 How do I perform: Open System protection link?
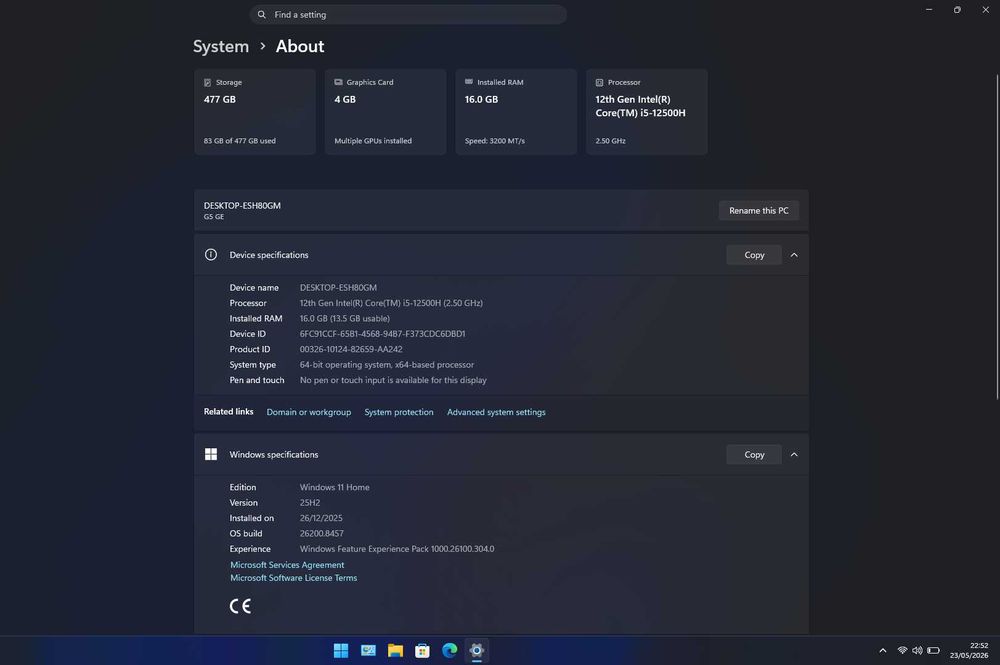(399, 412)
